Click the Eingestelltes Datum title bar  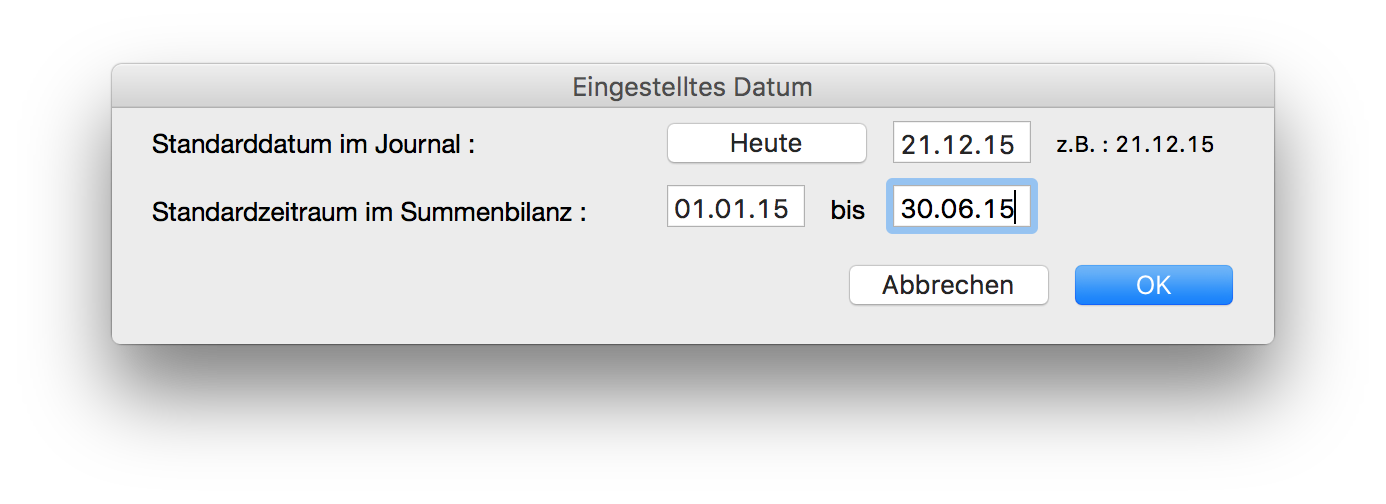[x=692, y=87]
